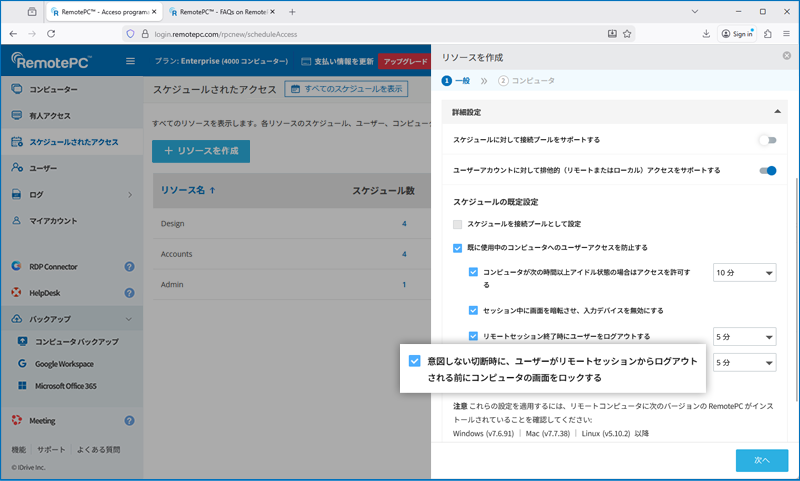
Task: Click the browser back arrow
Action: coord(13,34)
